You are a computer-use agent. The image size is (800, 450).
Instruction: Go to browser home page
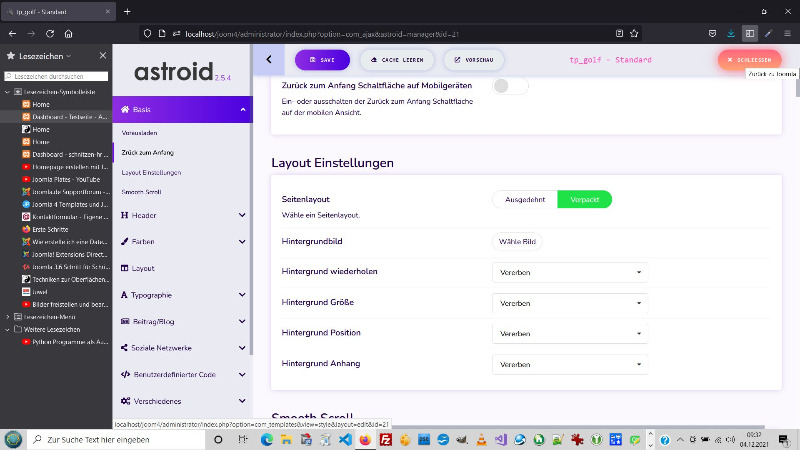(x=68, y=34)
